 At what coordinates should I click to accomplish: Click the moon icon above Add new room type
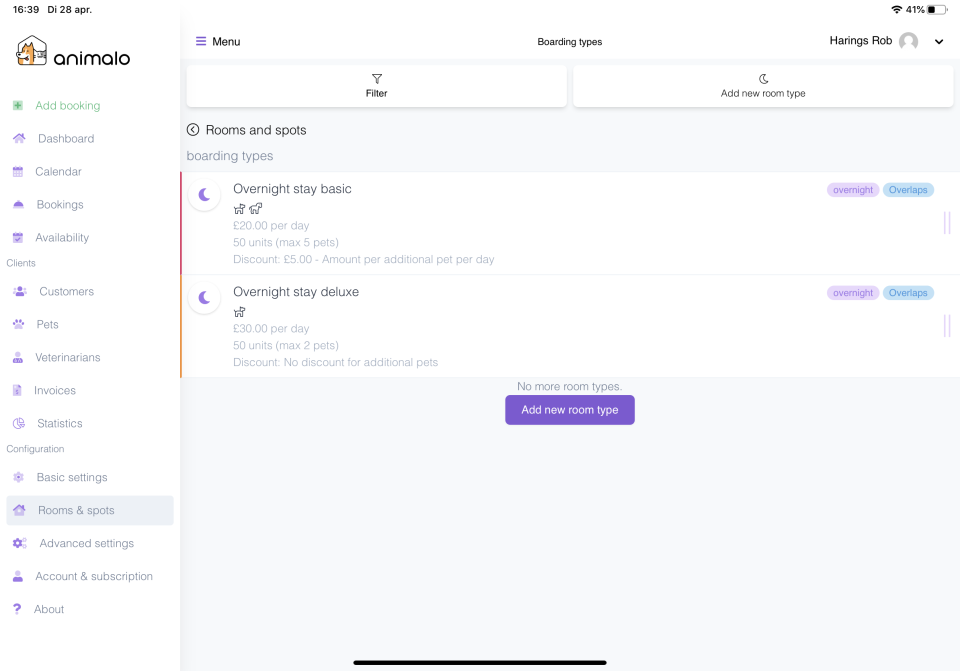[763, 79]
